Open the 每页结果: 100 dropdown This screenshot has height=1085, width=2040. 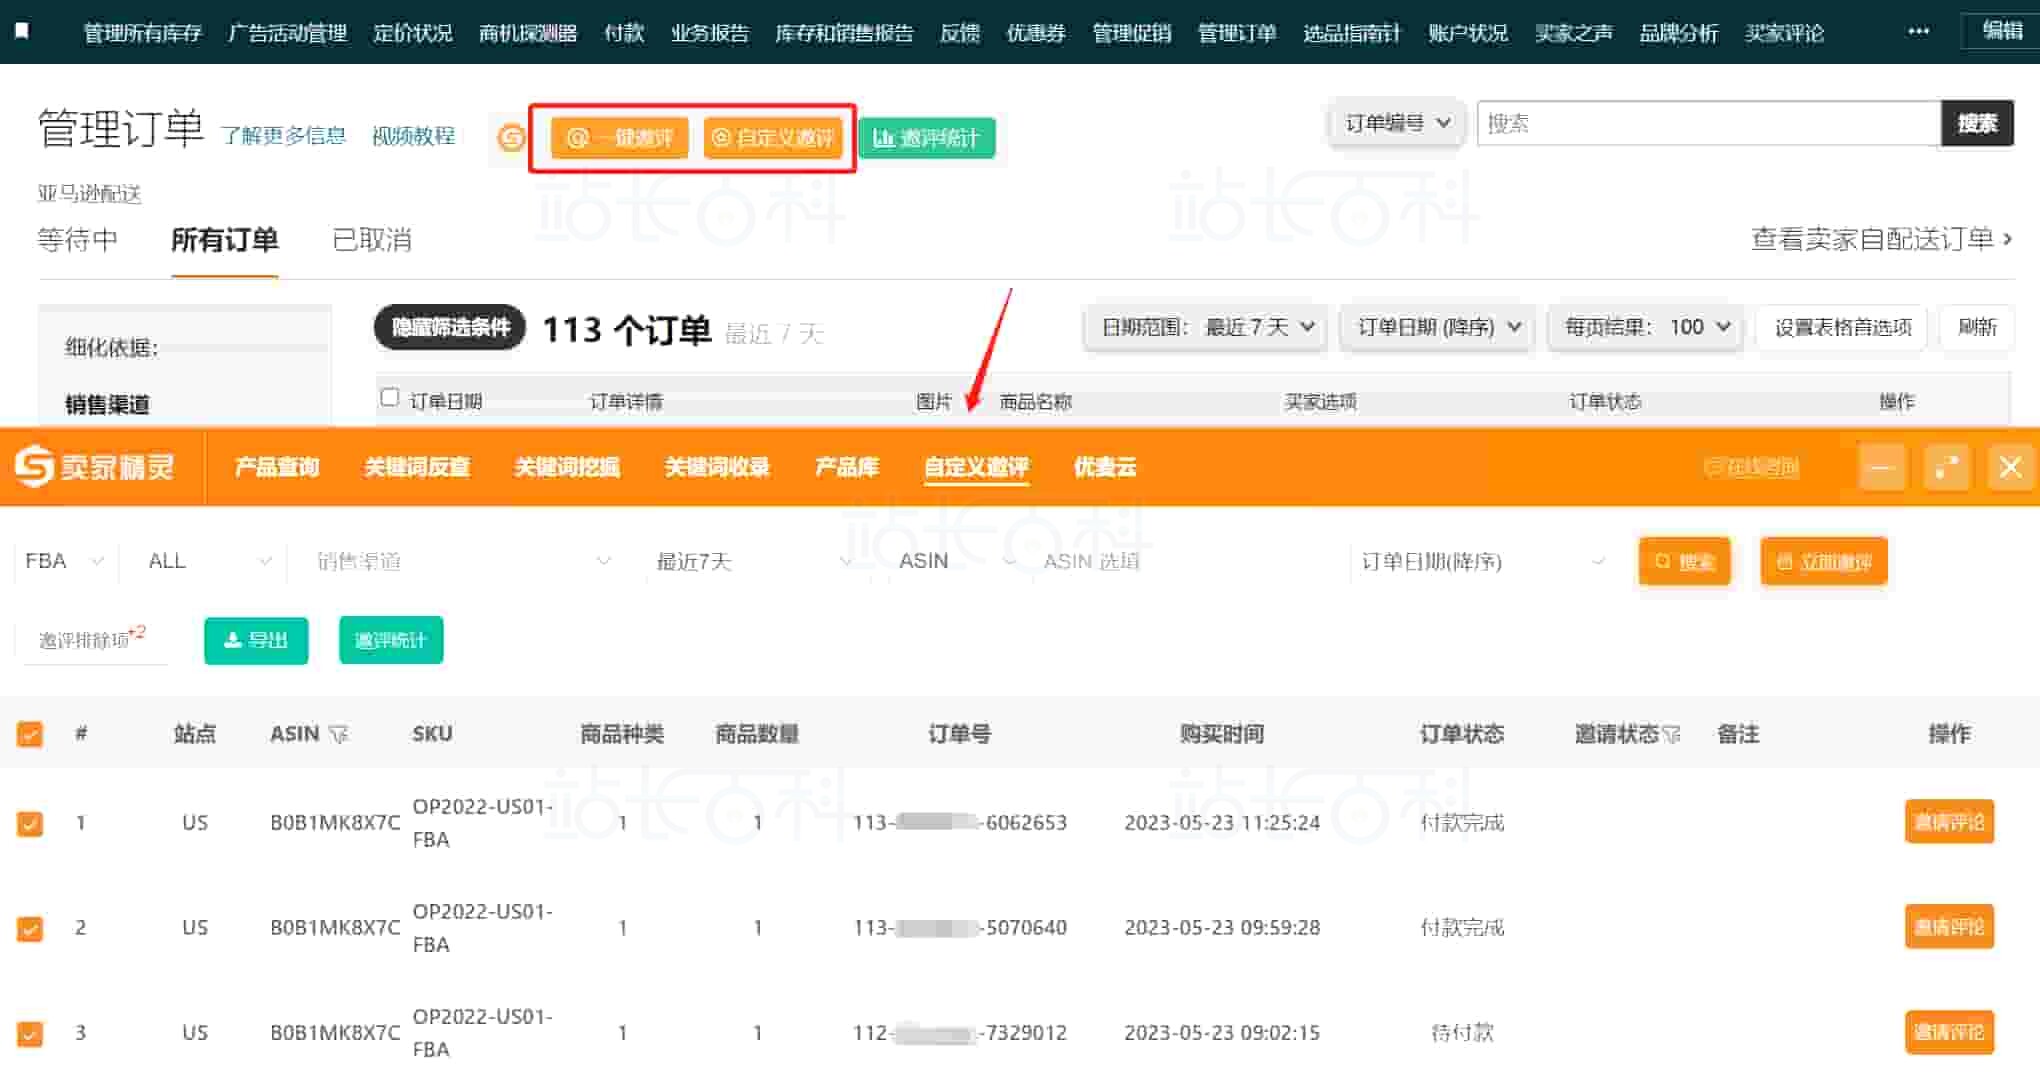1646,327
